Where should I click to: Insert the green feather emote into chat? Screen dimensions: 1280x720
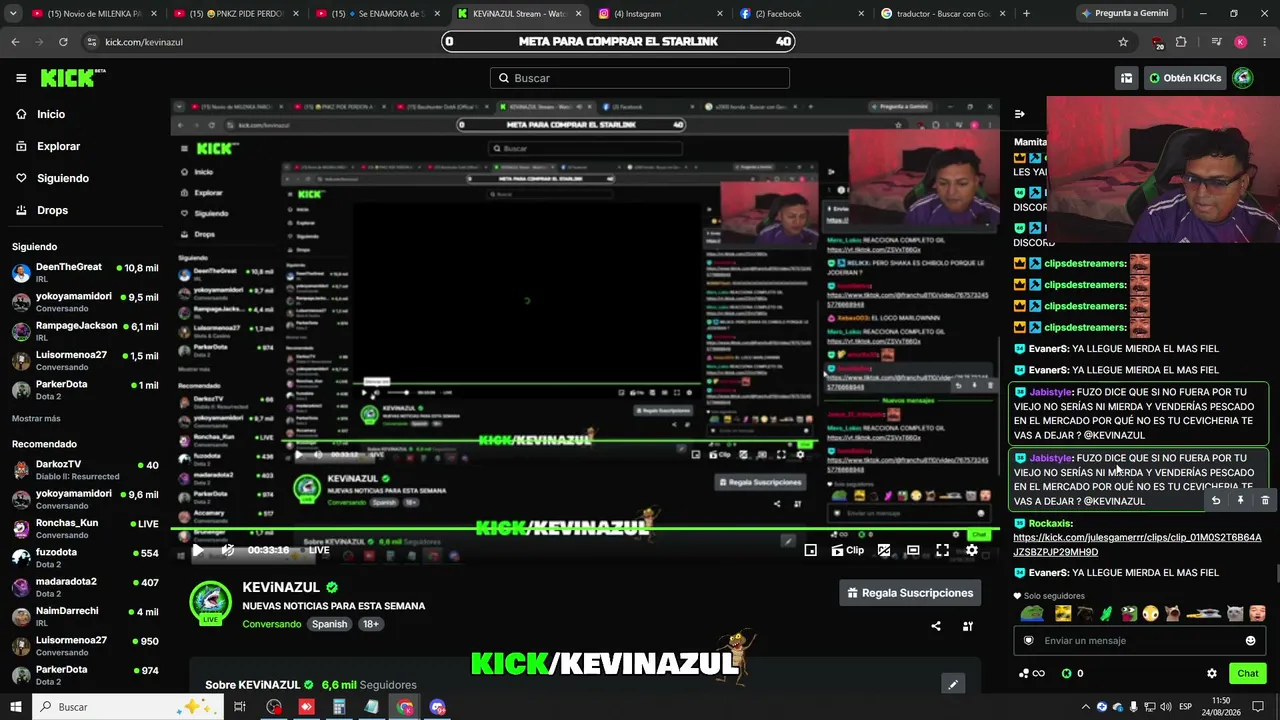1107,613
